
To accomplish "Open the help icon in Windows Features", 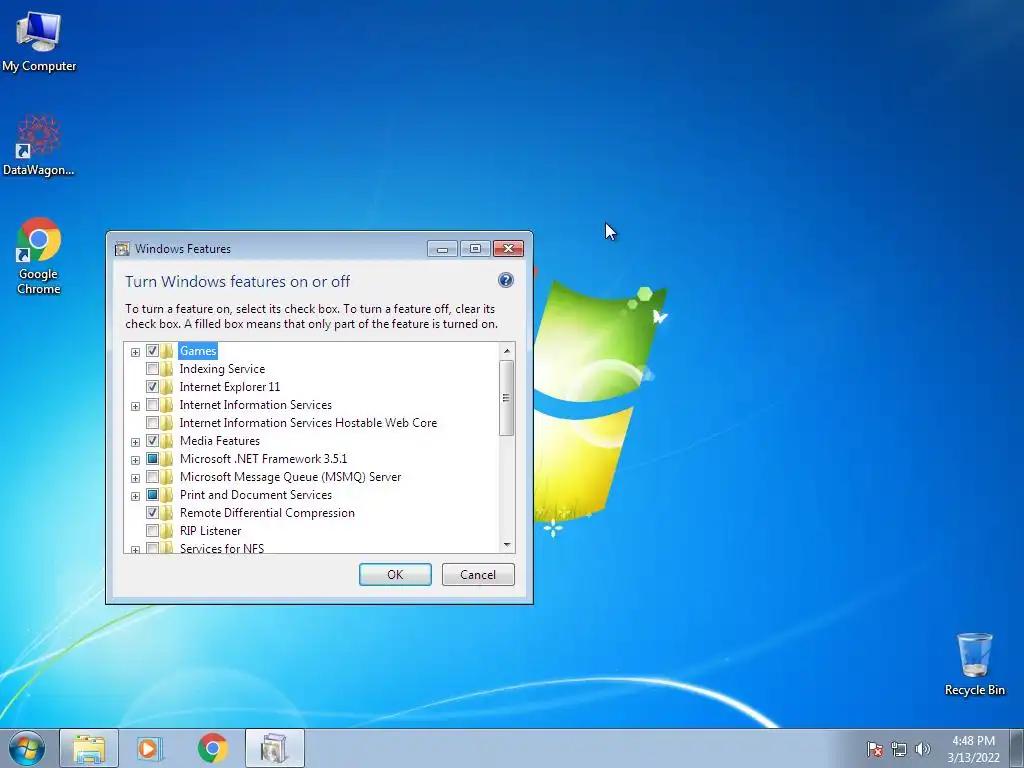I will [x=505, y=280].
